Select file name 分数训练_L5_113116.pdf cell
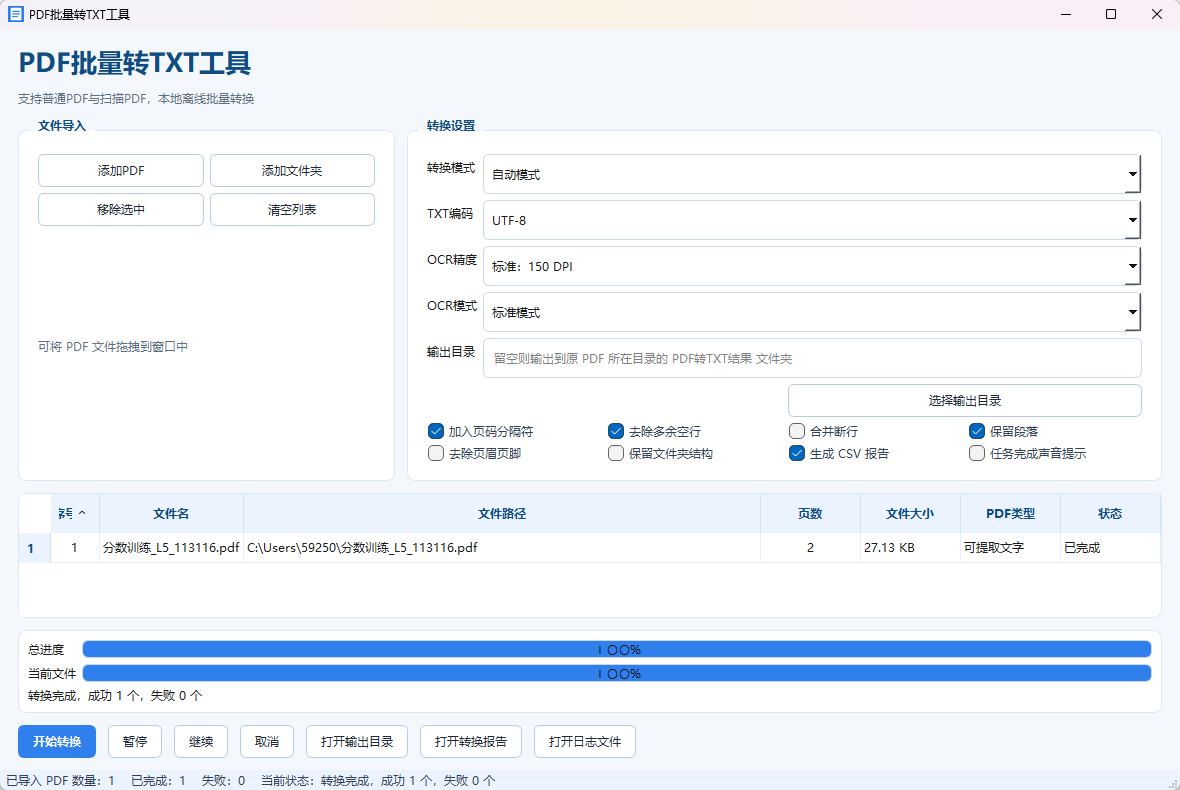The image size is (1180, 790). pos(171,548)
